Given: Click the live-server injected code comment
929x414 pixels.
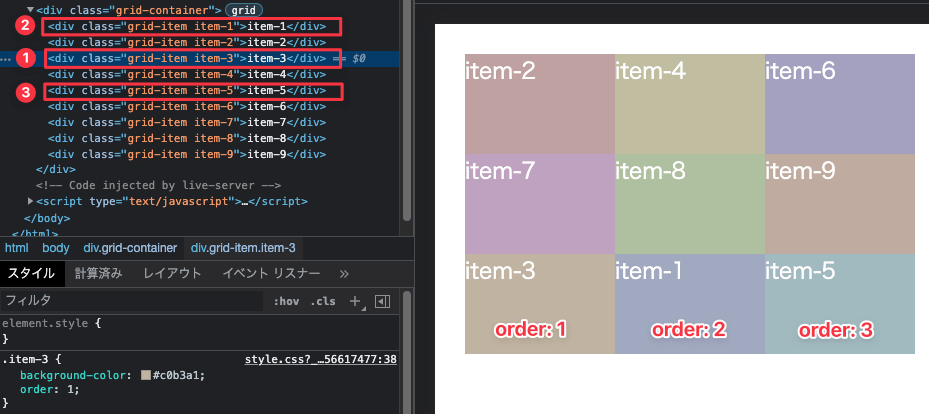Looking at the screenshot, I should [158, 185].
